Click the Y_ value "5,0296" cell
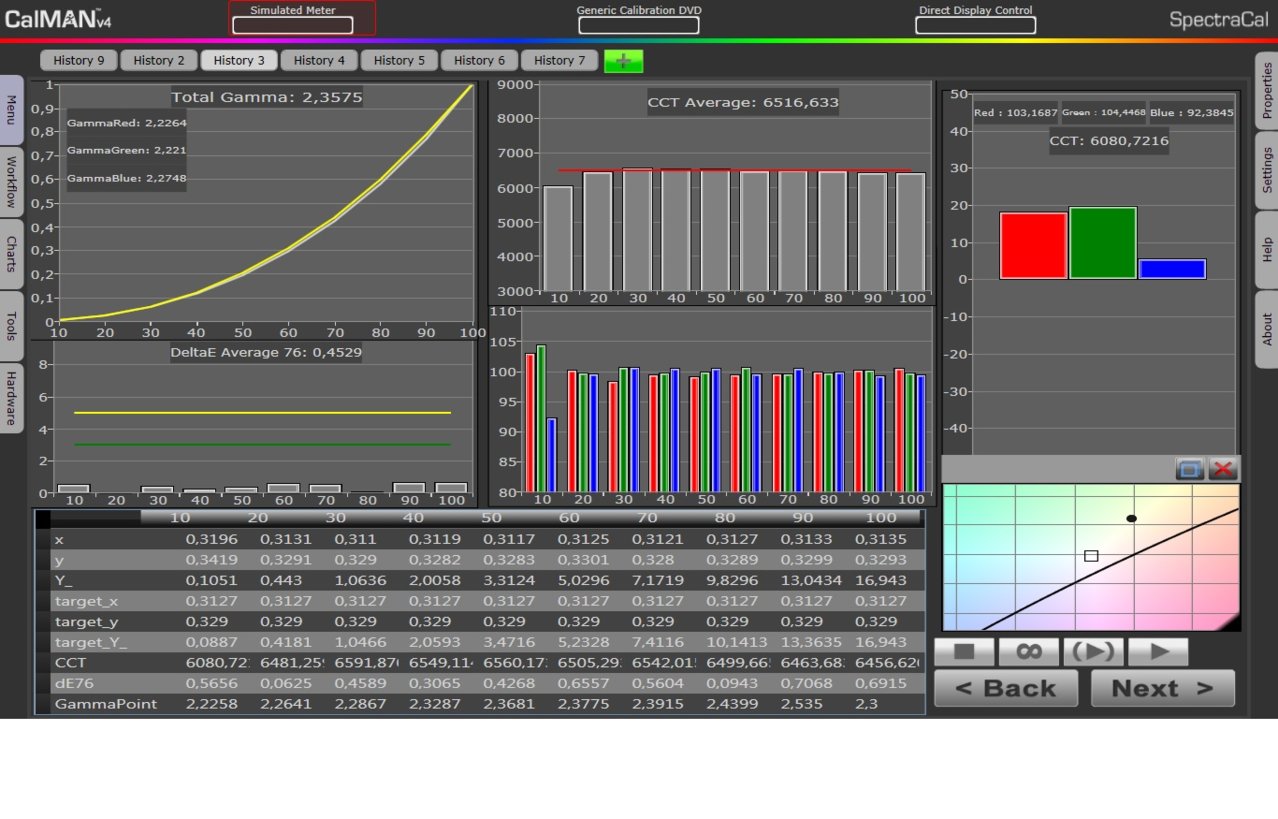 (x=583, y=580)
